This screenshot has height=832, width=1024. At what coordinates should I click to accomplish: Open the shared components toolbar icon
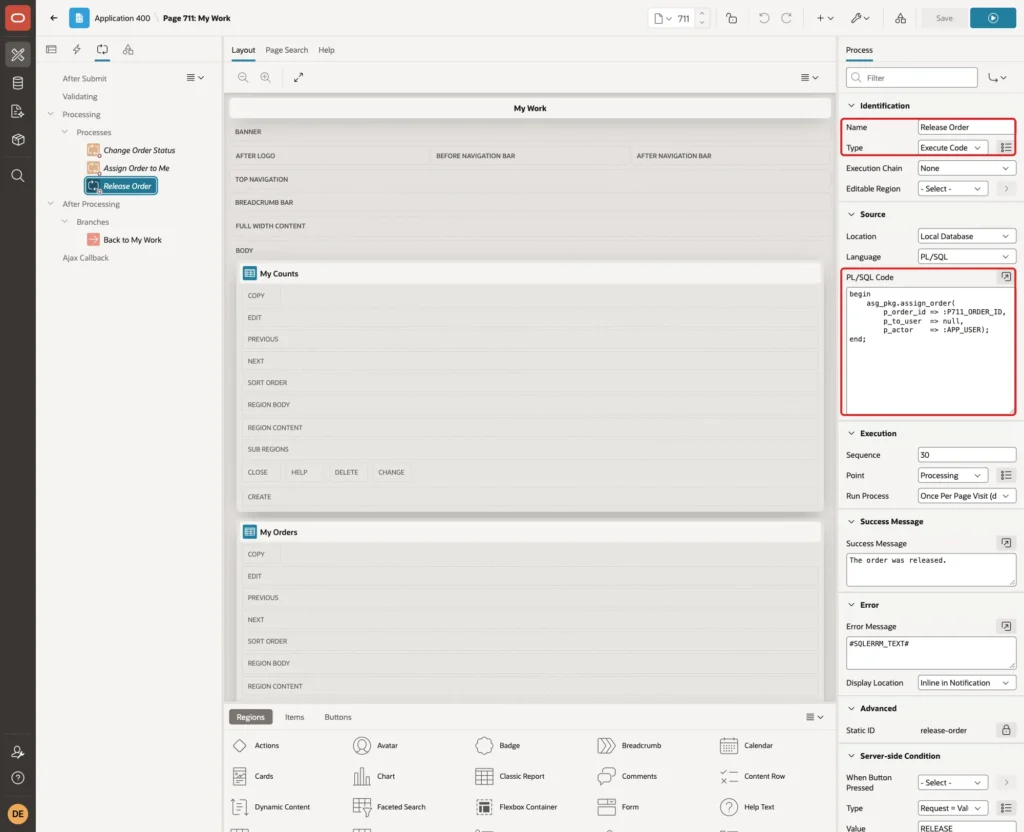900,18
